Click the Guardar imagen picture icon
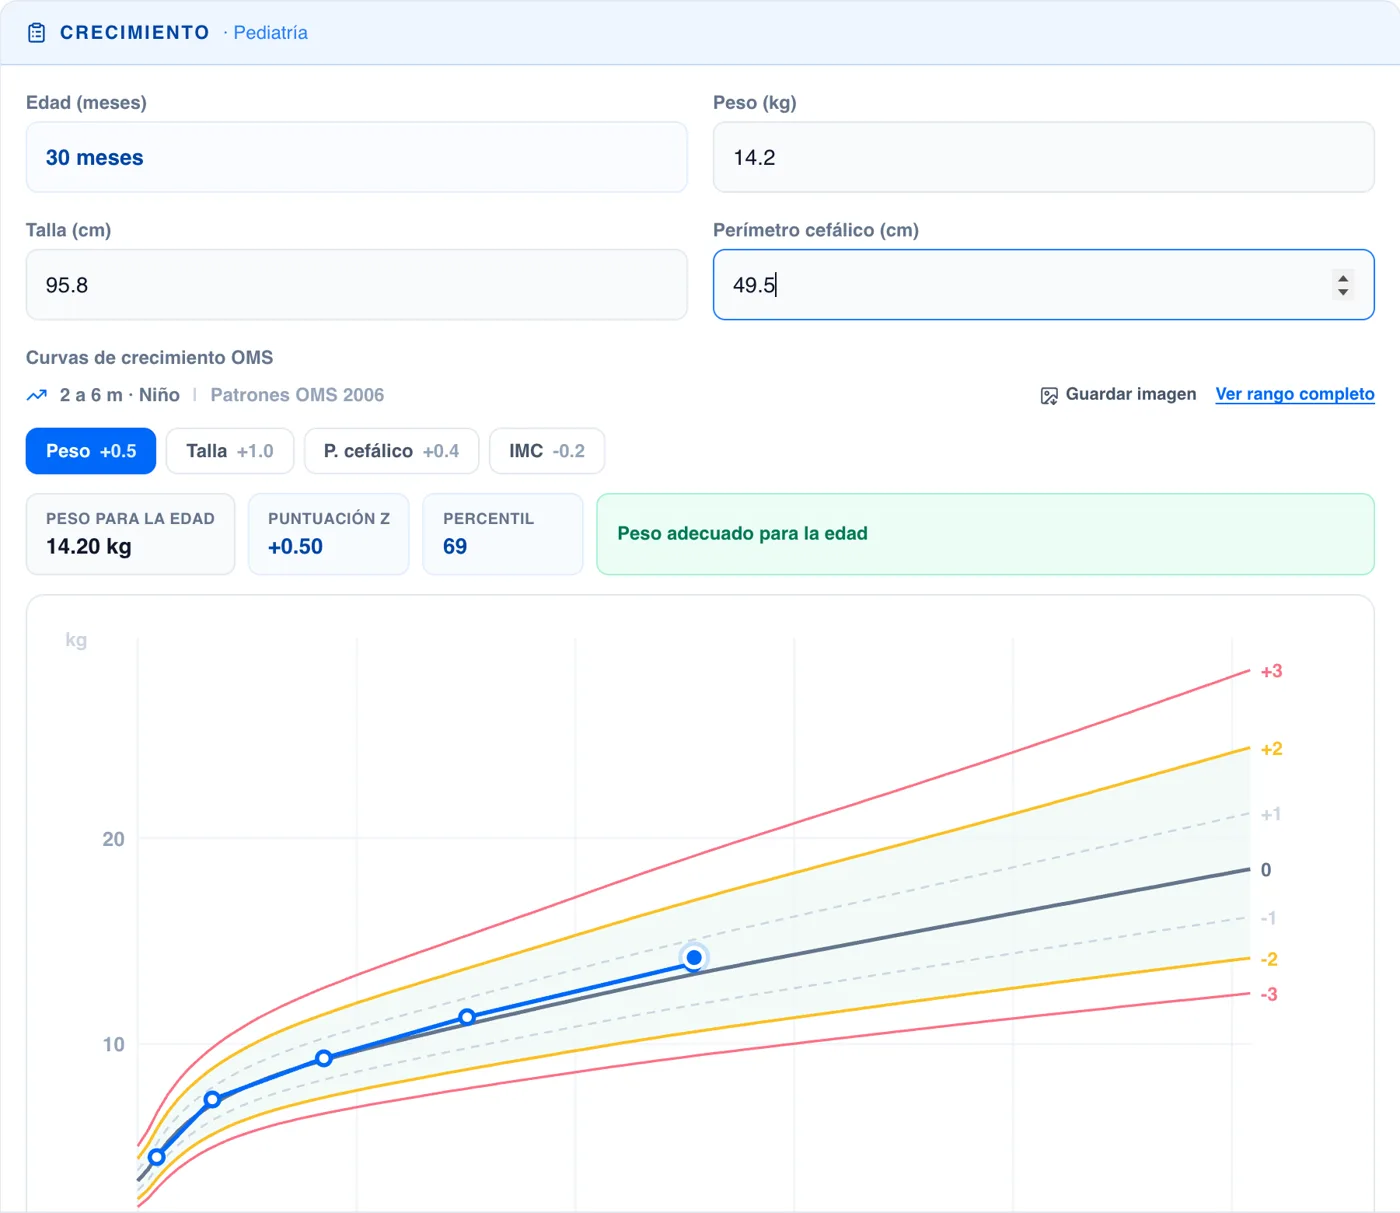The height and width of the screenshot is (1213, 1400). click(x=1049, y=396)
